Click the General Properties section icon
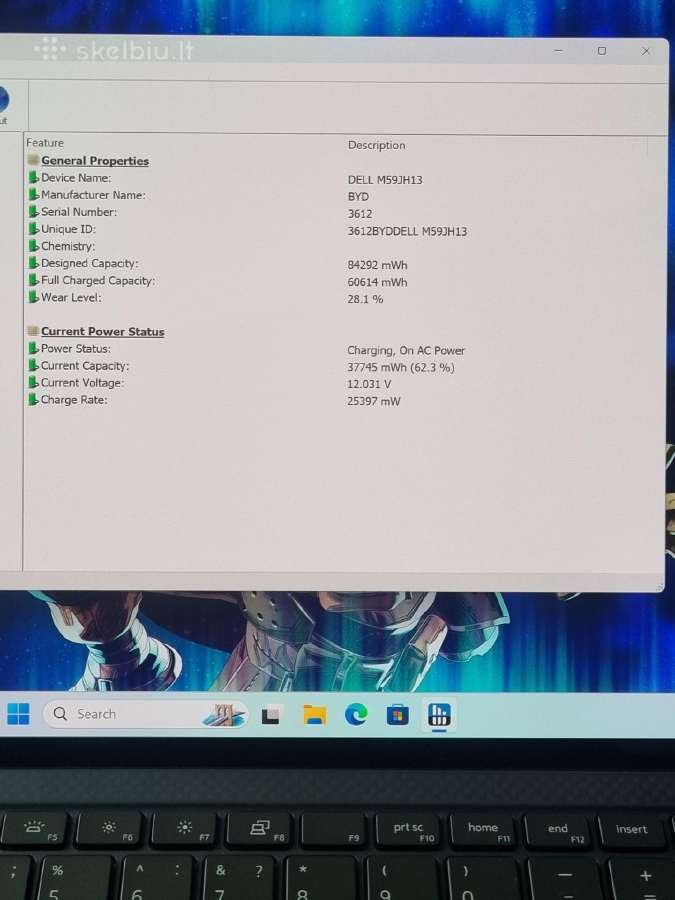This screenshot has height=900, width=675. point(33,160)
